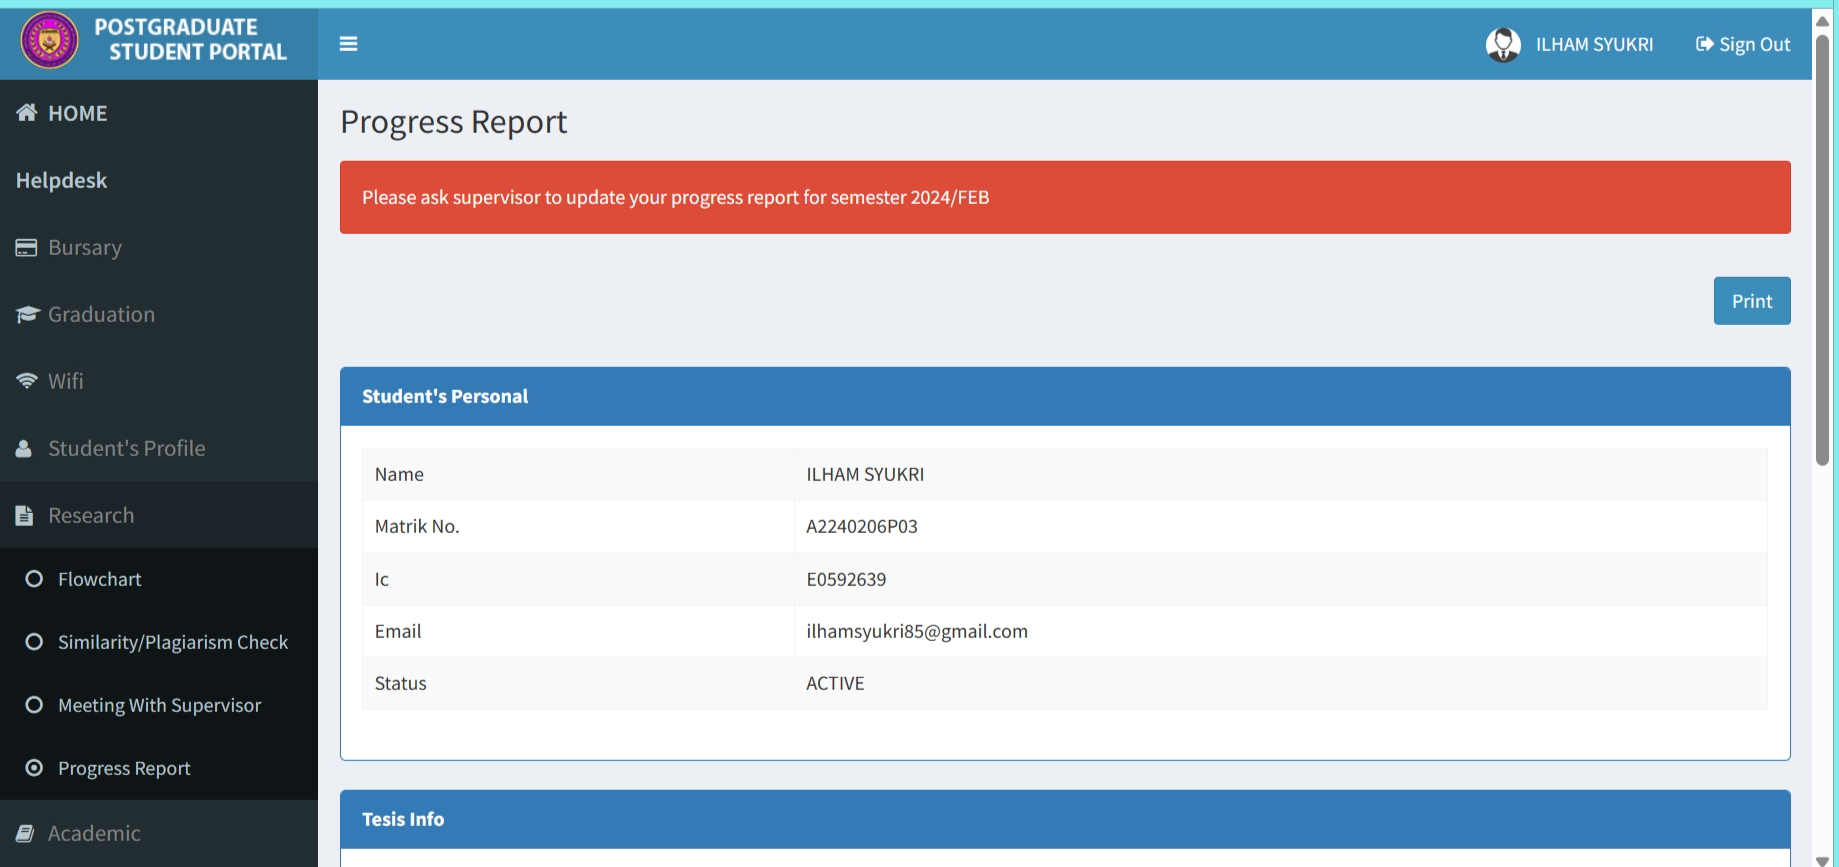The width and height of the screenshot is (1839, 867).
Task: Open the Helpdesk menu item
Action: click(x=62, y=180)
